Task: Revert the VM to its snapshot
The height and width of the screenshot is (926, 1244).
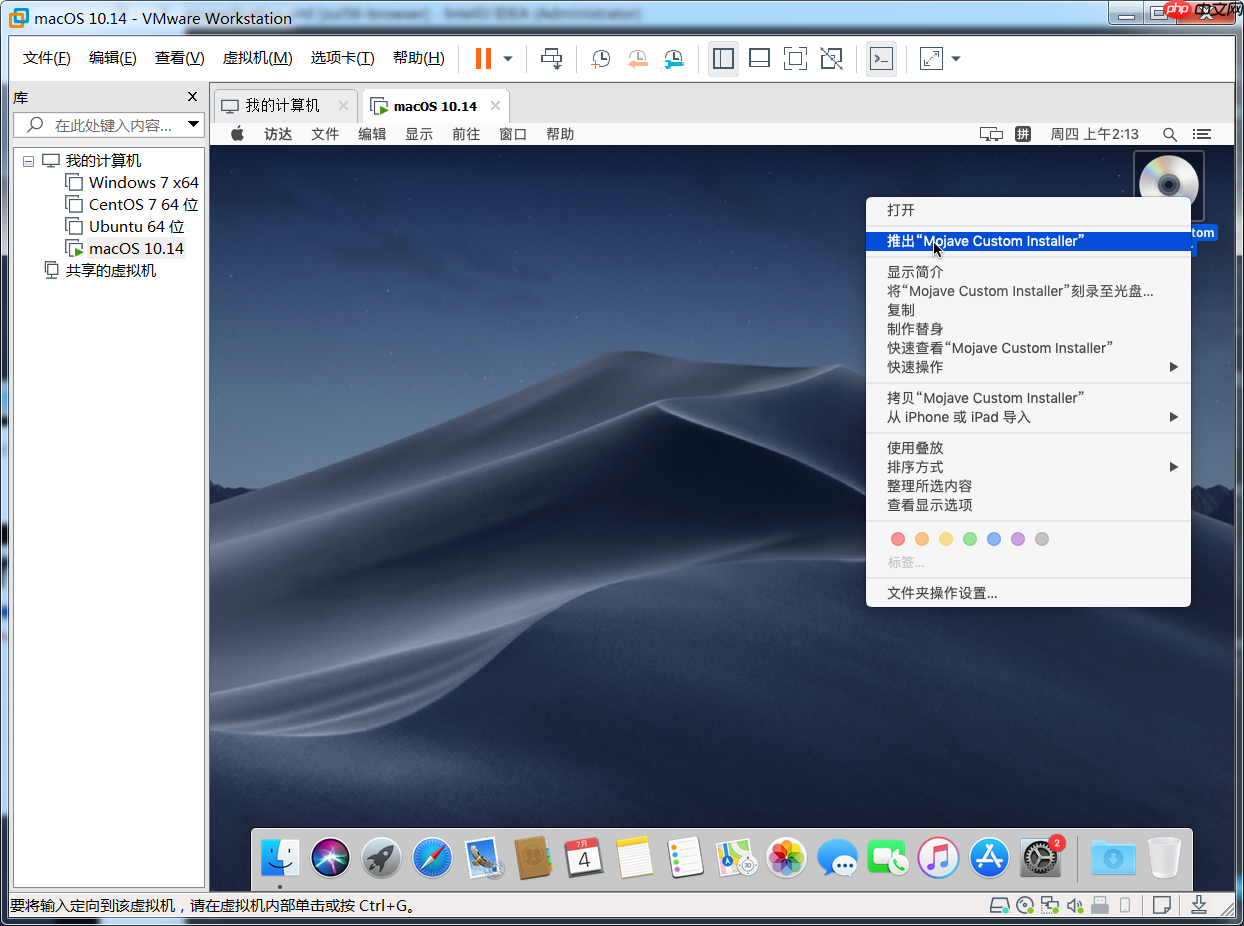Action: click(x=637, y=58)
